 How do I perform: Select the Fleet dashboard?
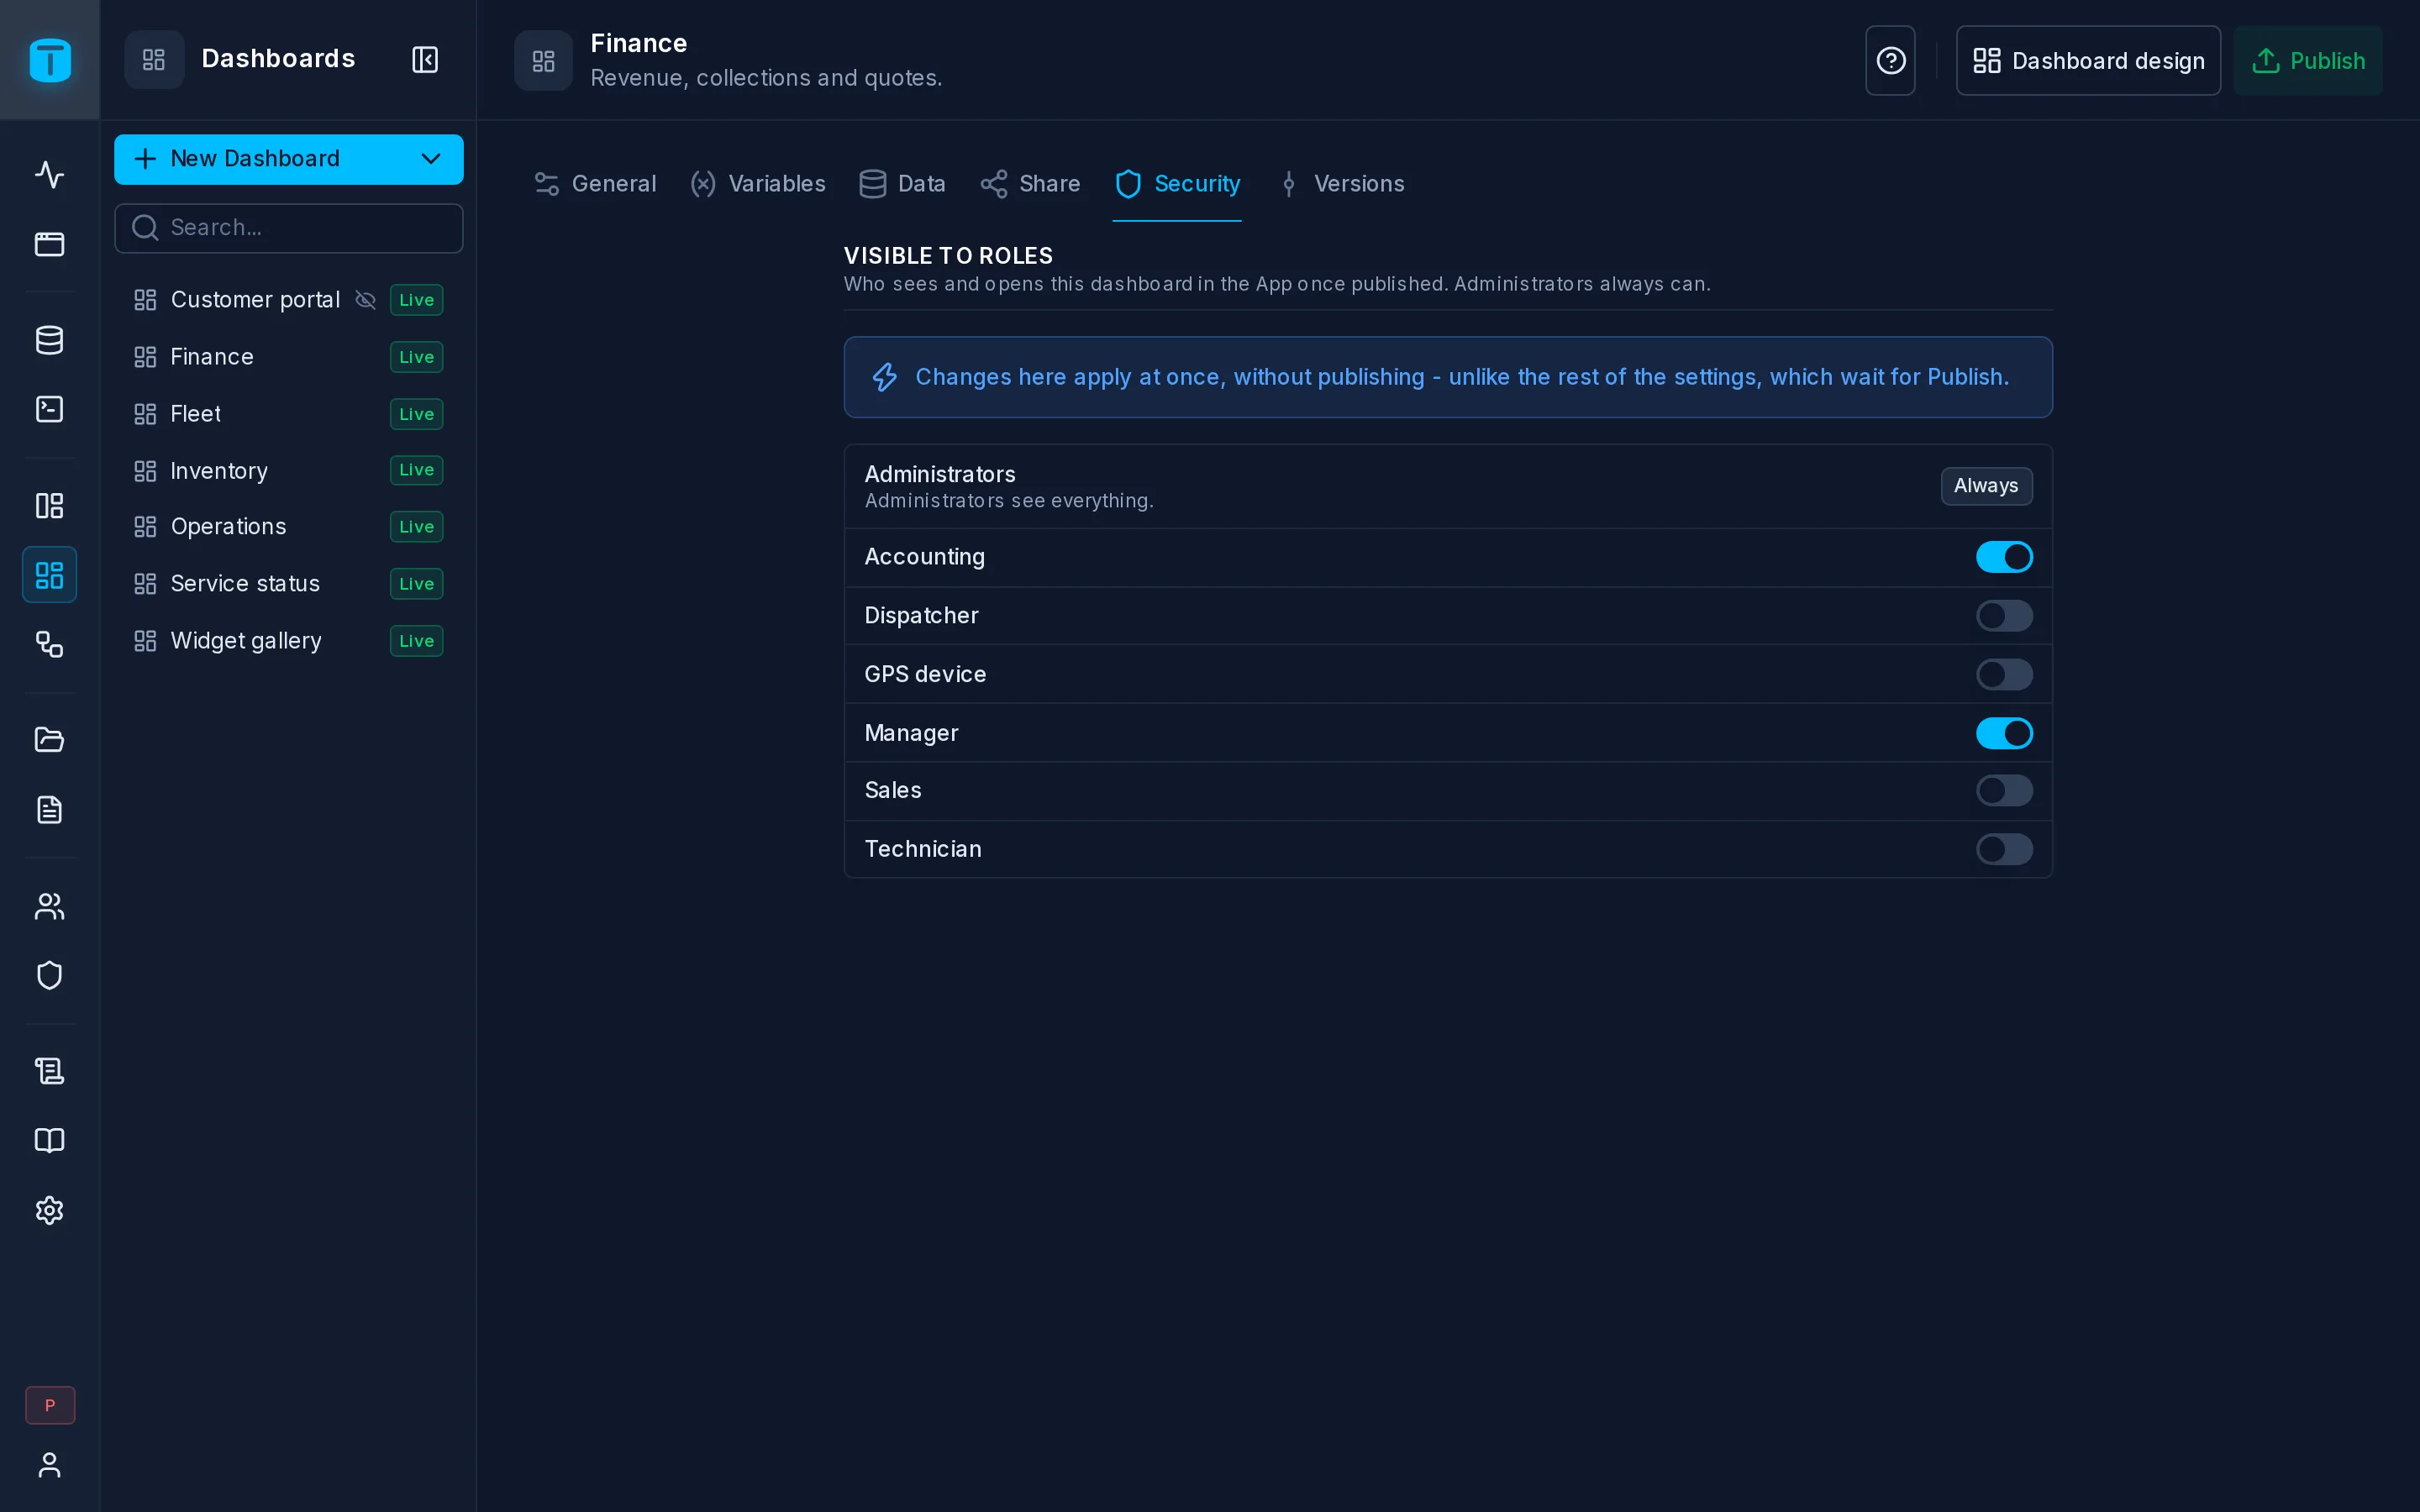(x=289, y=414)
